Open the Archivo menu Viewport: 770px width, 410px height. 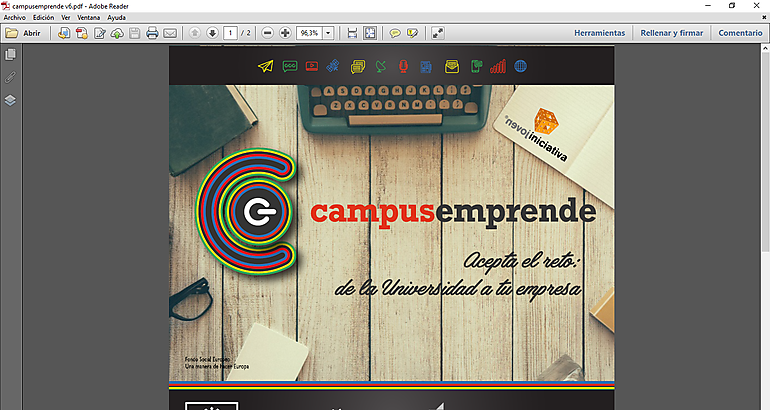(14, 18)
